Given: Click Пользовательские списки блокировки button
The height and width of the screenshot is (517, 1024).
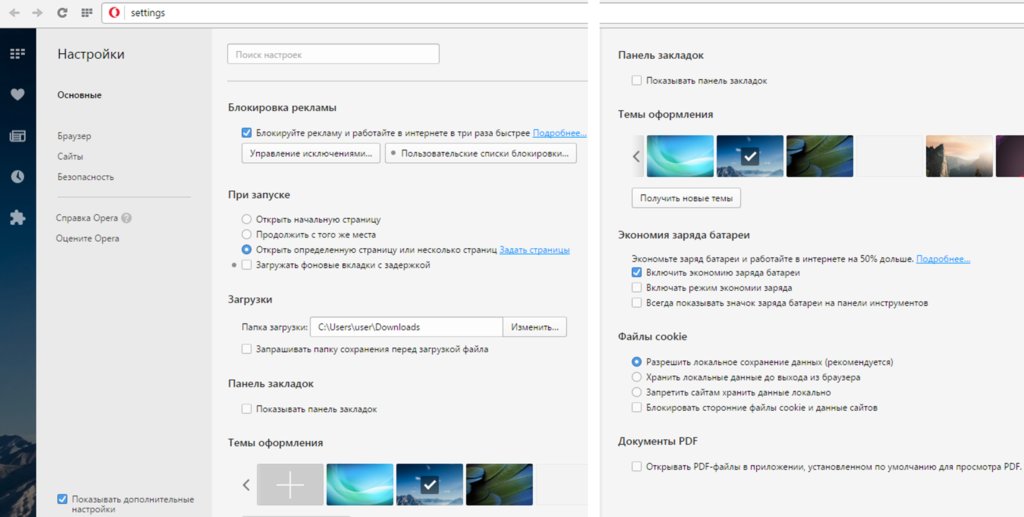Looking at the screenshot, I should click(x=481, y=153).
